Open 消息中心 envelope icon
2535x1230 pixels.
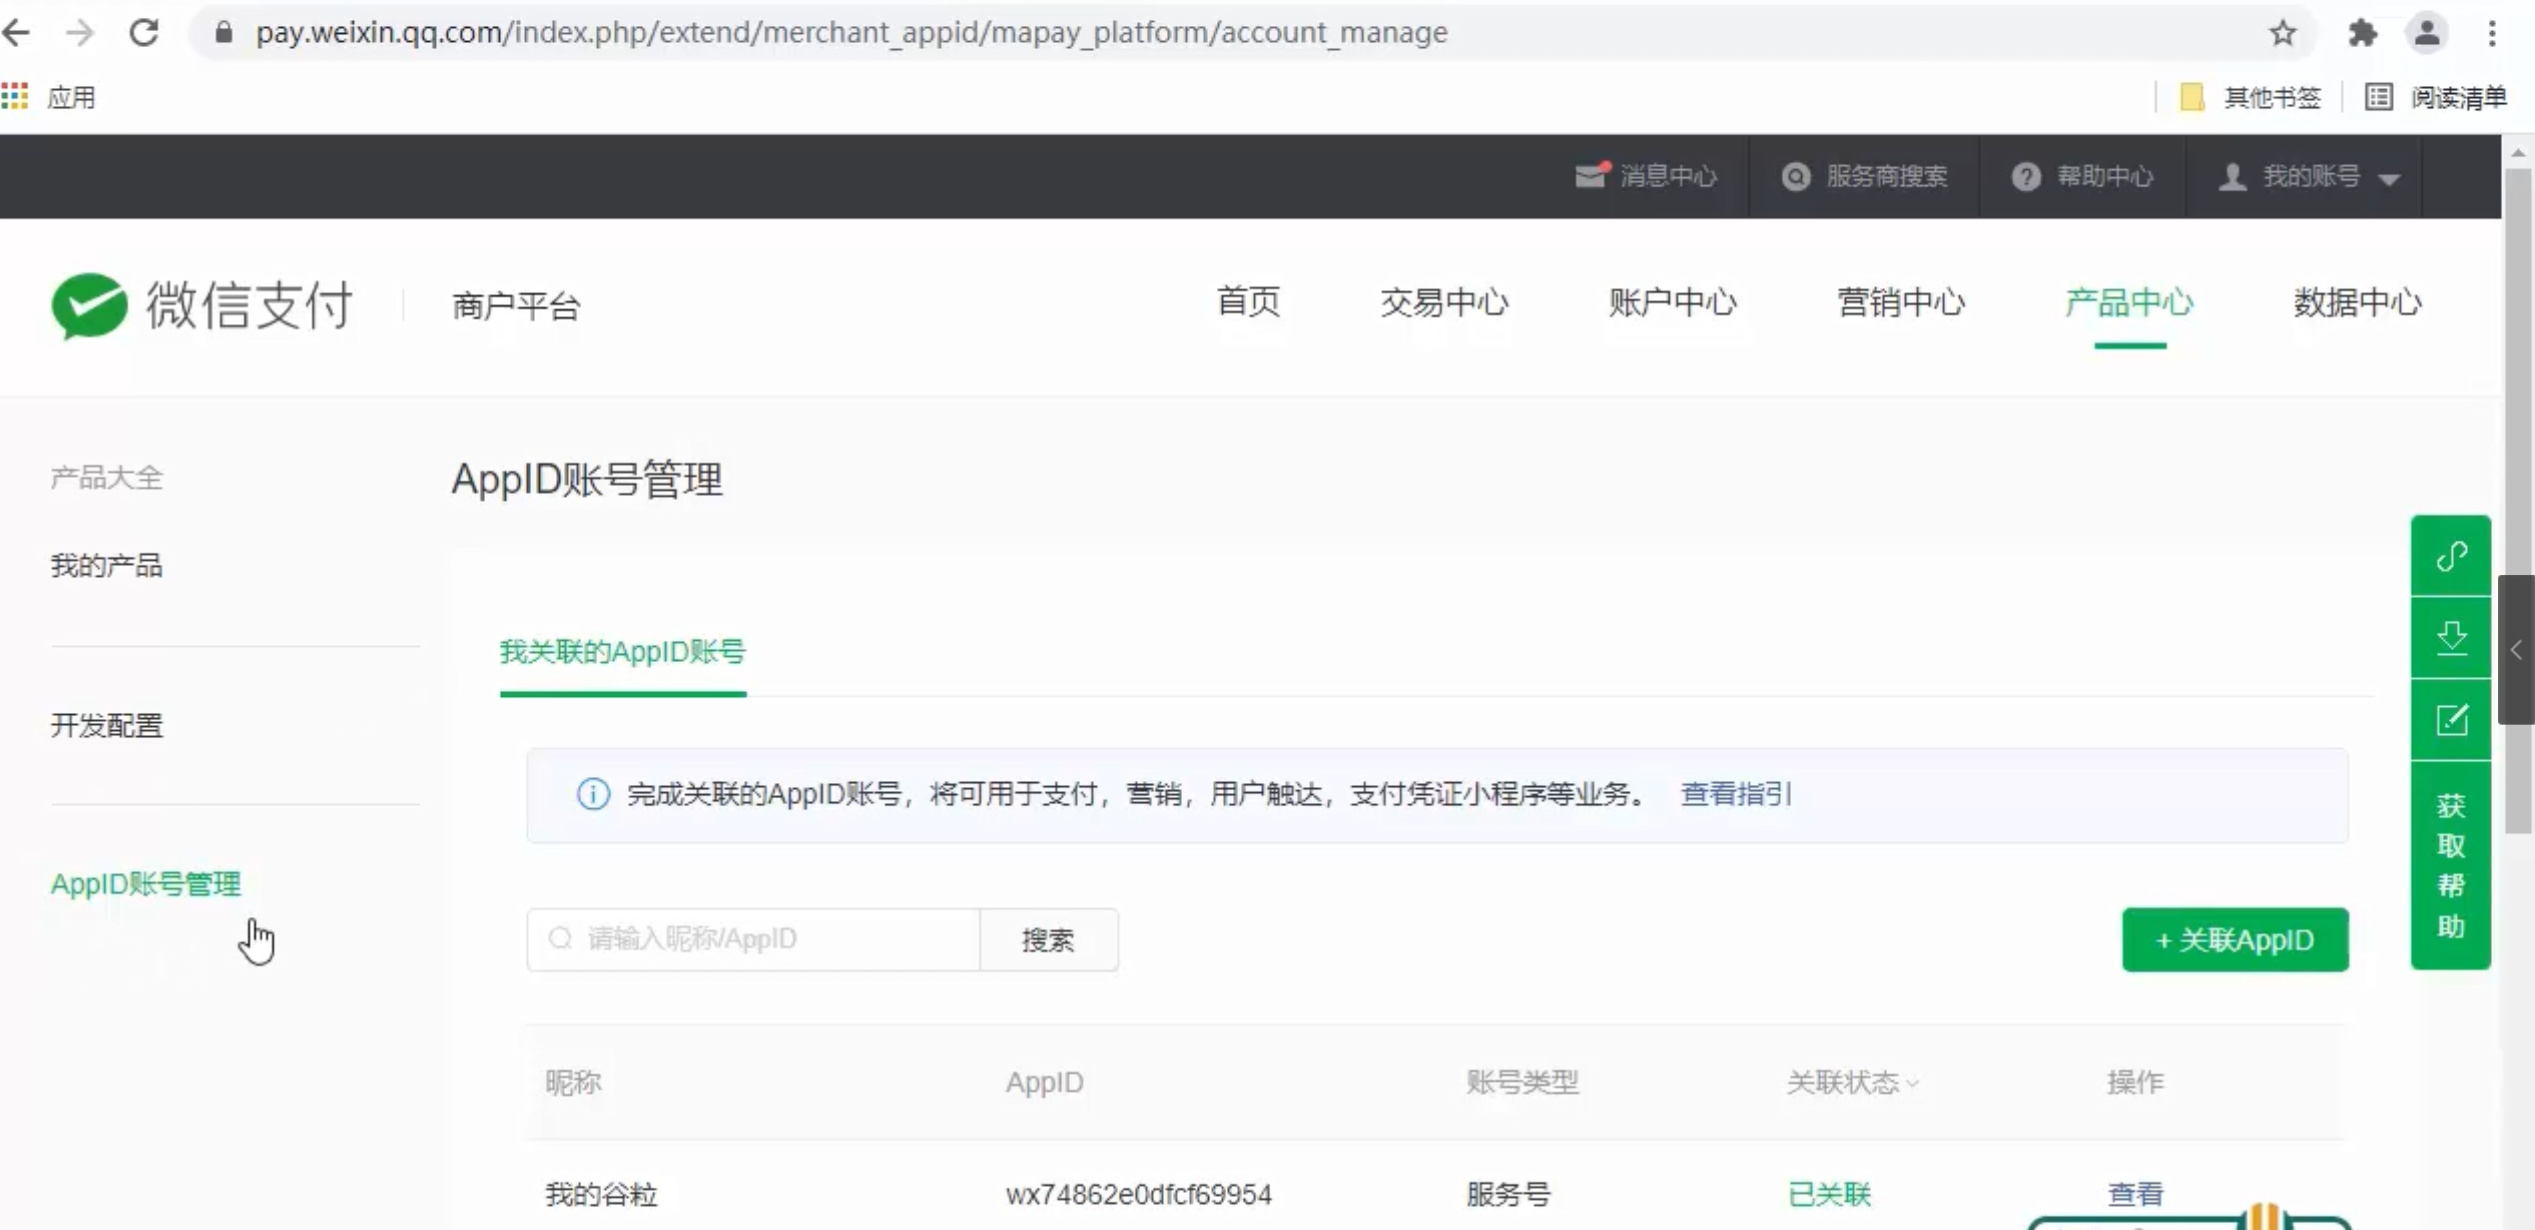[1591, 176]
